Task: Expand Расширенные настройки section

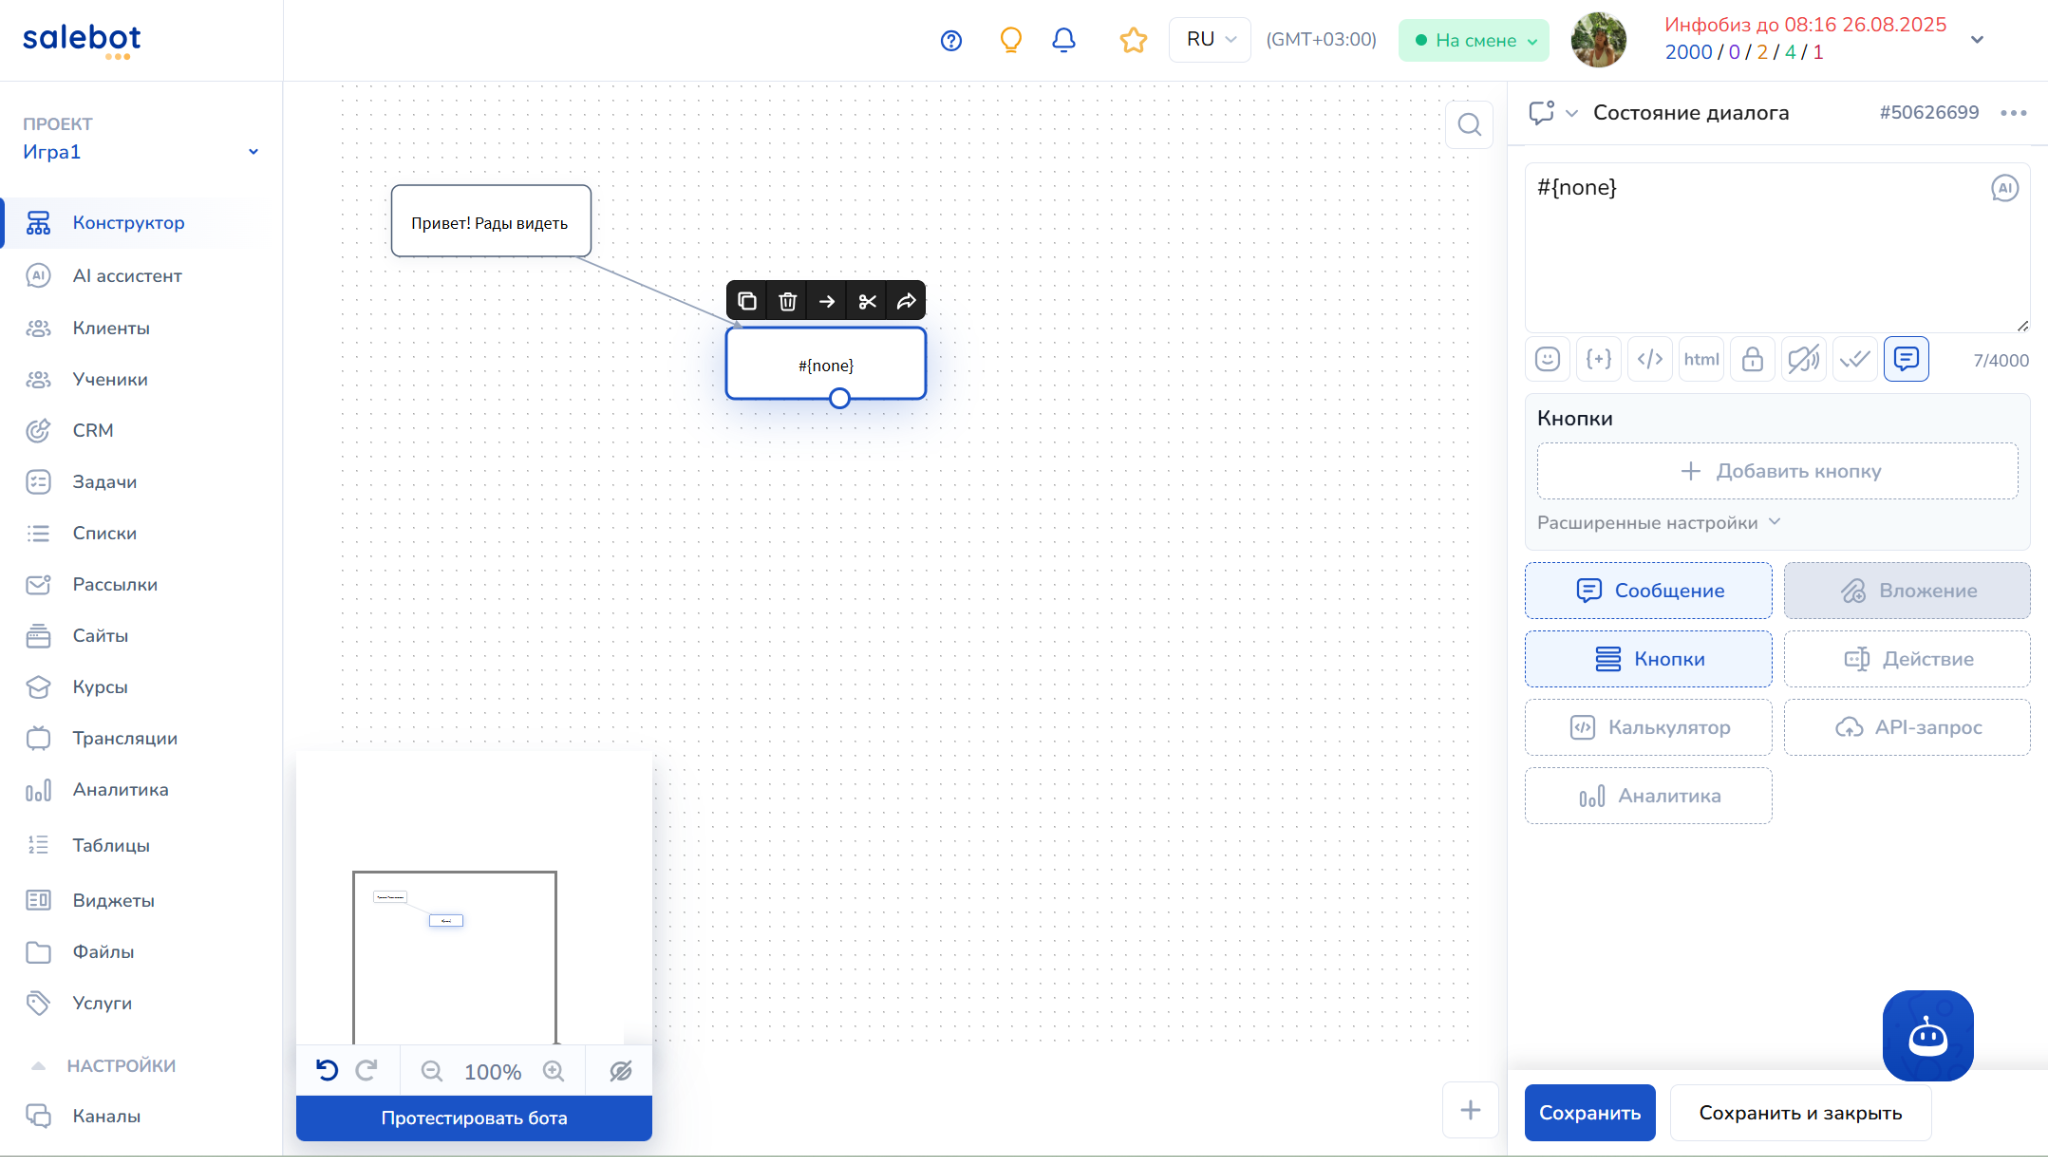Action: [x=1658, y=523]
